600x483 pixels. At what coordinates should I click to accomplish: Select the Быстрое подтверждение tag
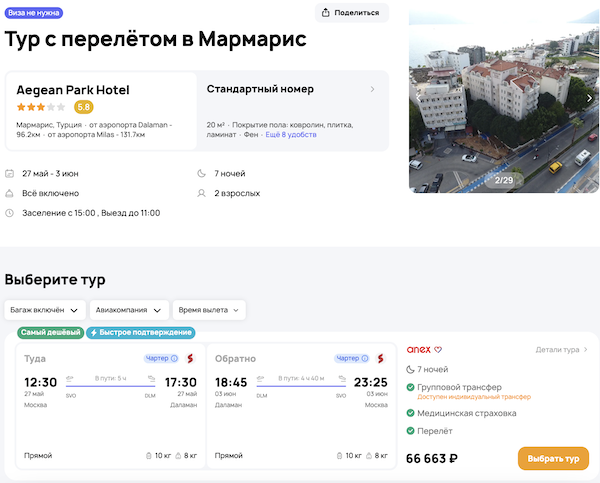tap(140, 332)
